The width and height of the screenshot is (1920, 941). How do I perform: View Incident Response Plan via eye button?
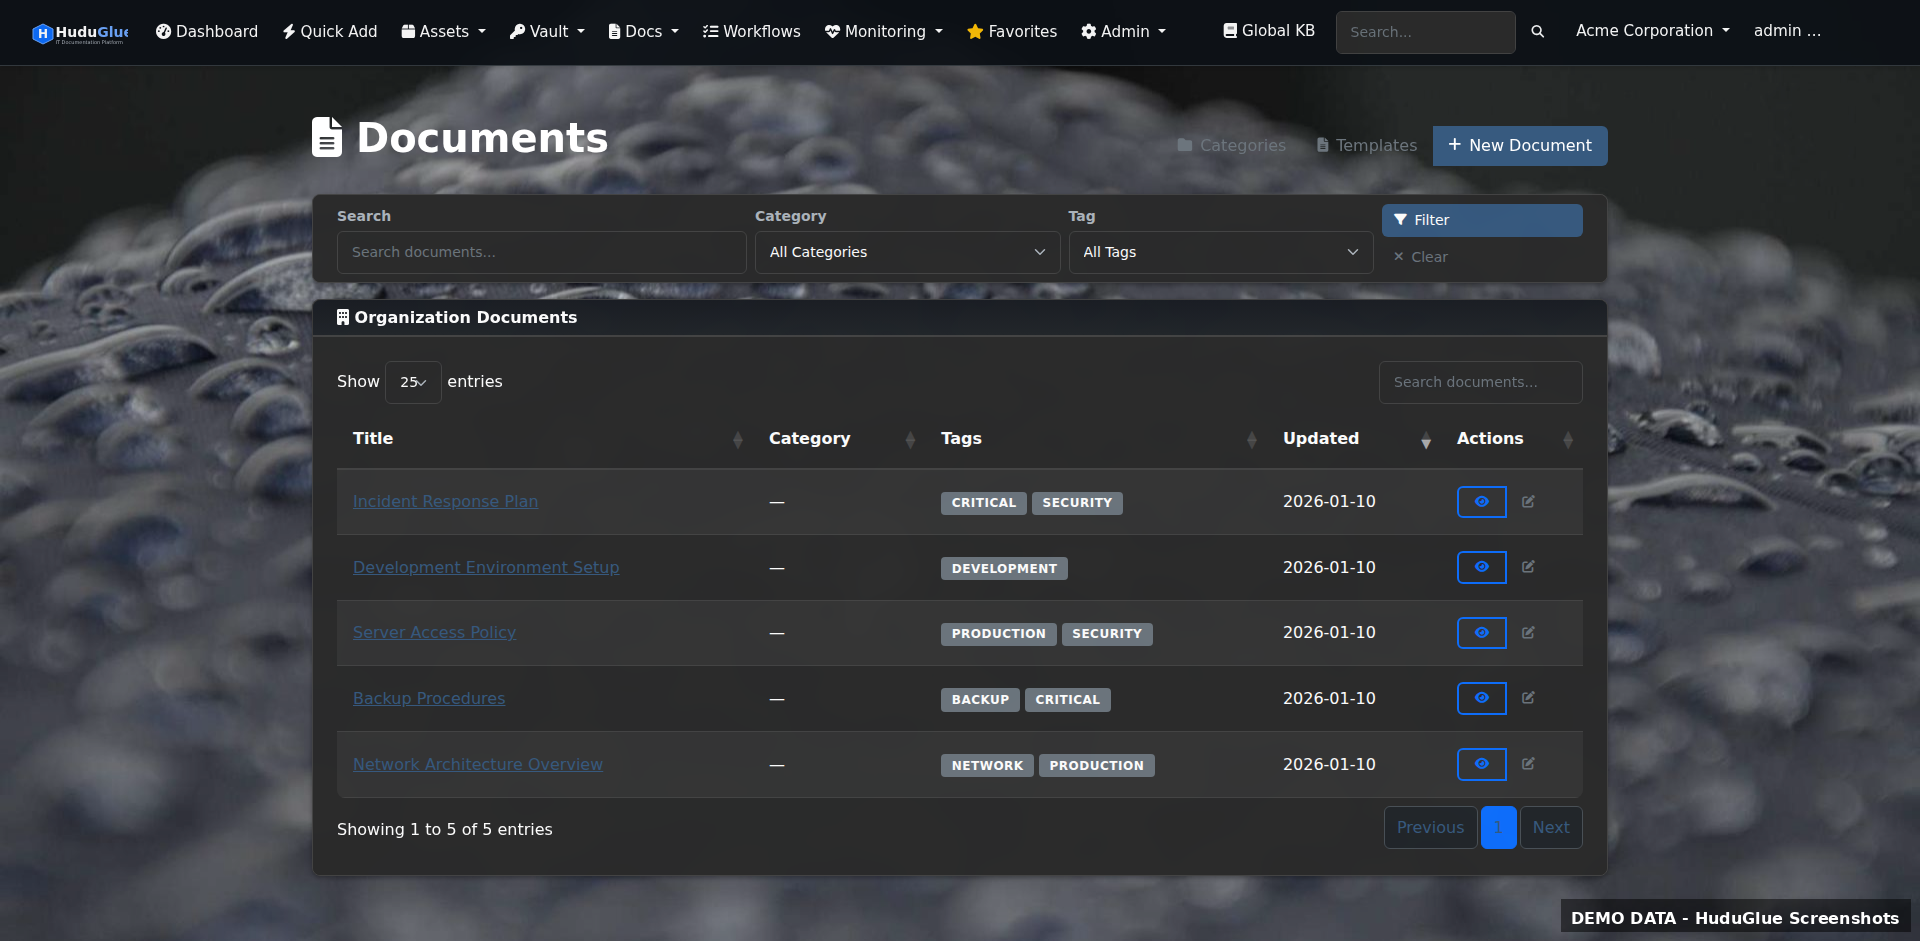1481,502
